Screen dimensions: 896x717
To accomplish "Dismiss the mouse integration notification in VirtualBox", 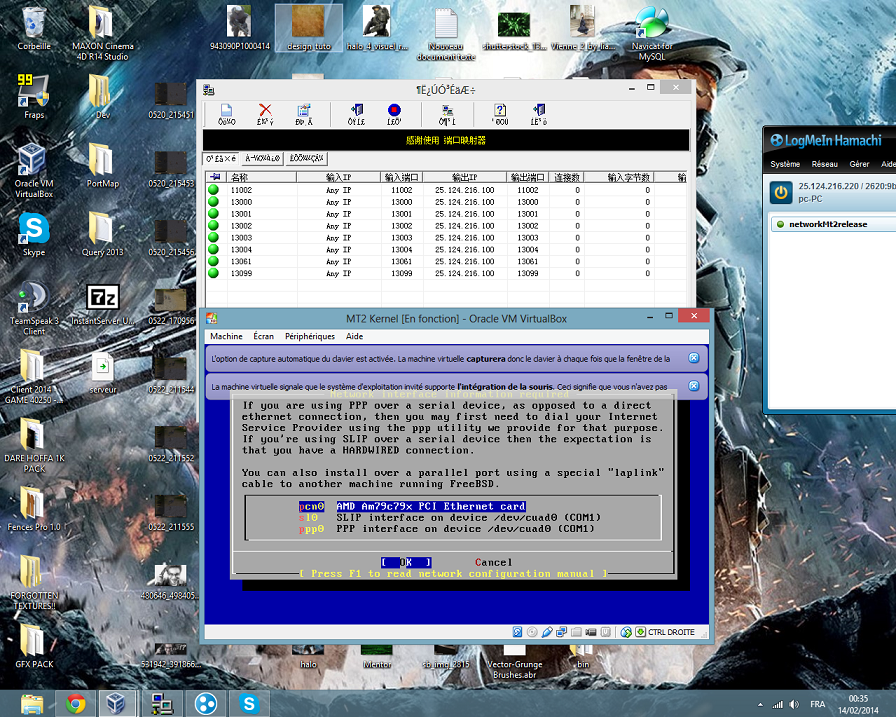I will pyautogui.click(x=694, y=386).
